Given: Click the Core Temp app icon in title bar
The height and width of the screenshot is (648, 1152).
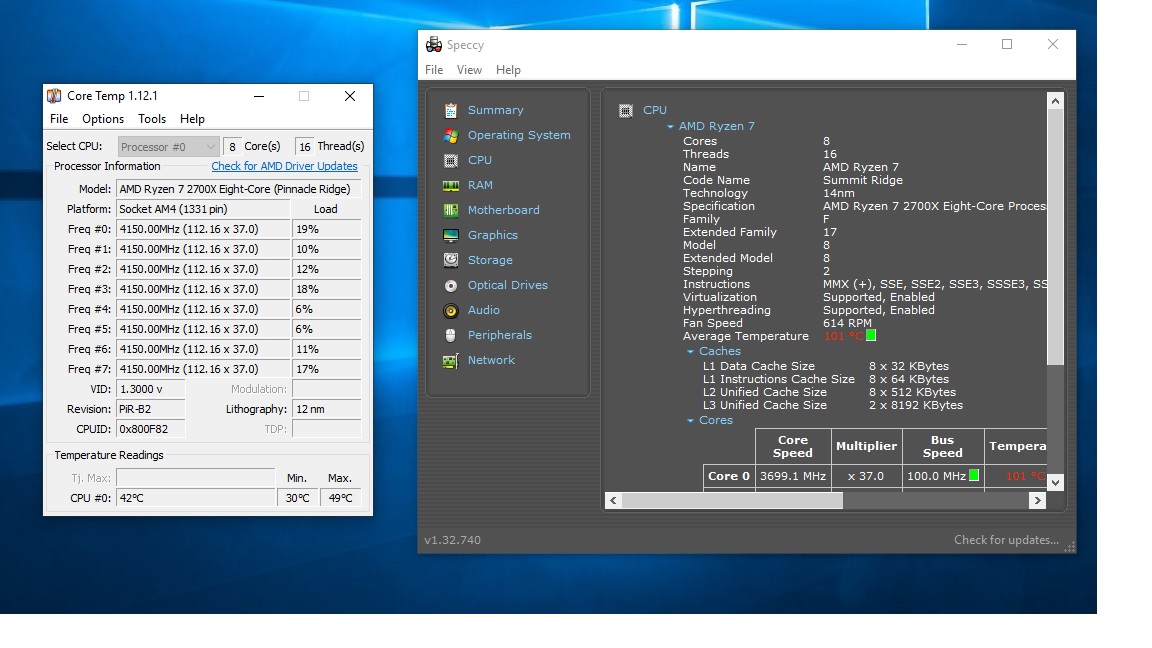Looking at the screenshot, I should (x=54, y=96).
